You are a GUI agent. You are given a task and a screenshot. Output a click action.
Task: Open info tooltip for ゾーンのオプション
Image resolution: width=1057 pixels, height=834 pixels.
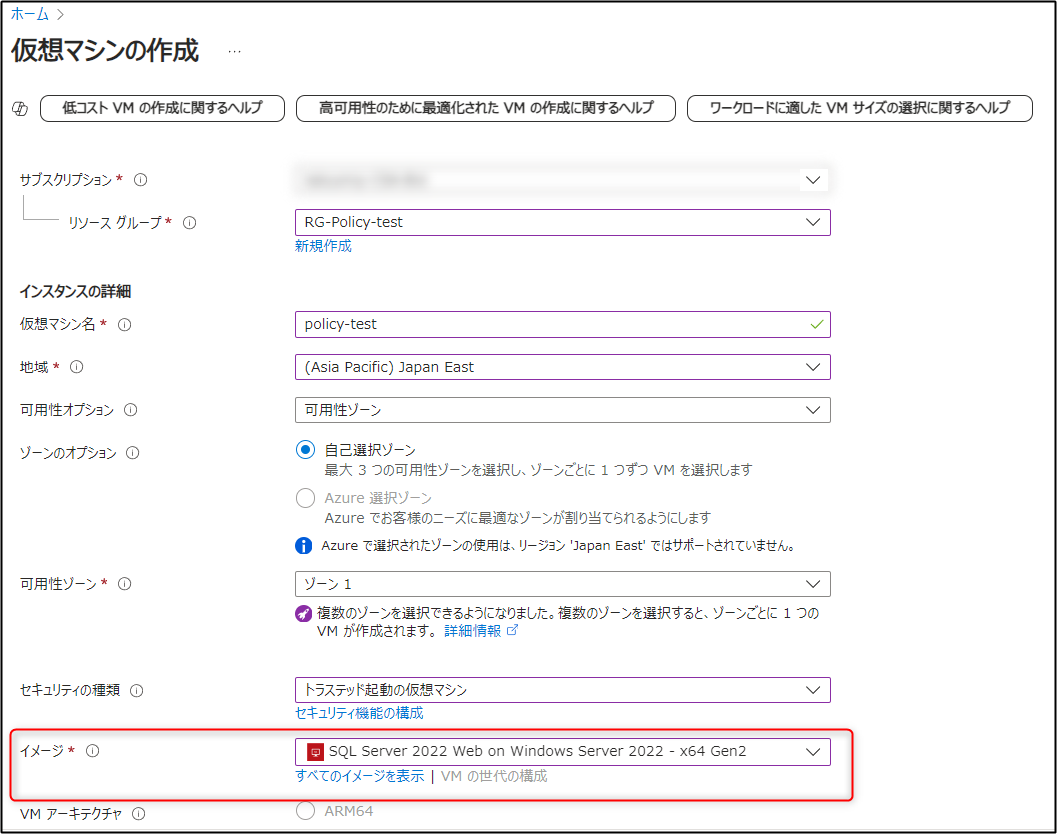[133, 453]
